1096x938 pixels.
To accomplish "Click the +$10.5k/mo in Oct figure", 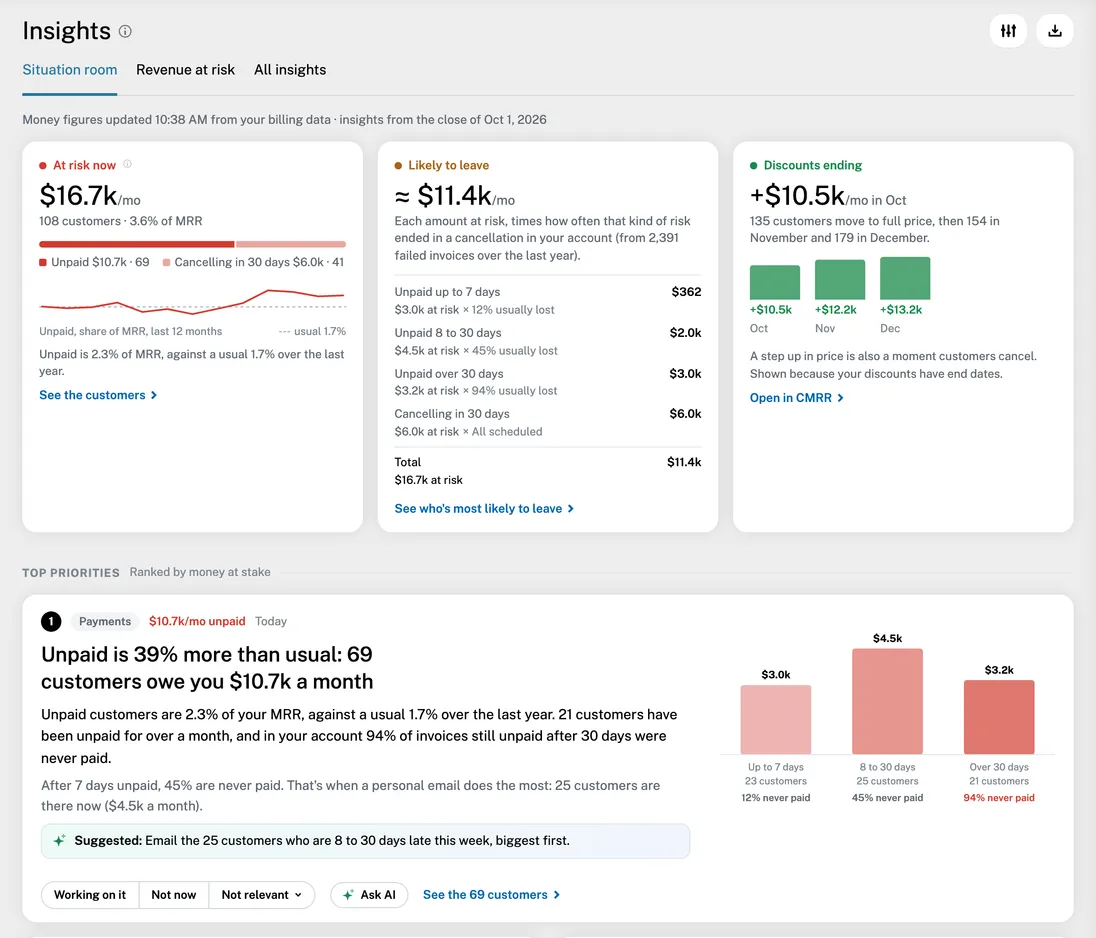I will (x=828, y=196).
